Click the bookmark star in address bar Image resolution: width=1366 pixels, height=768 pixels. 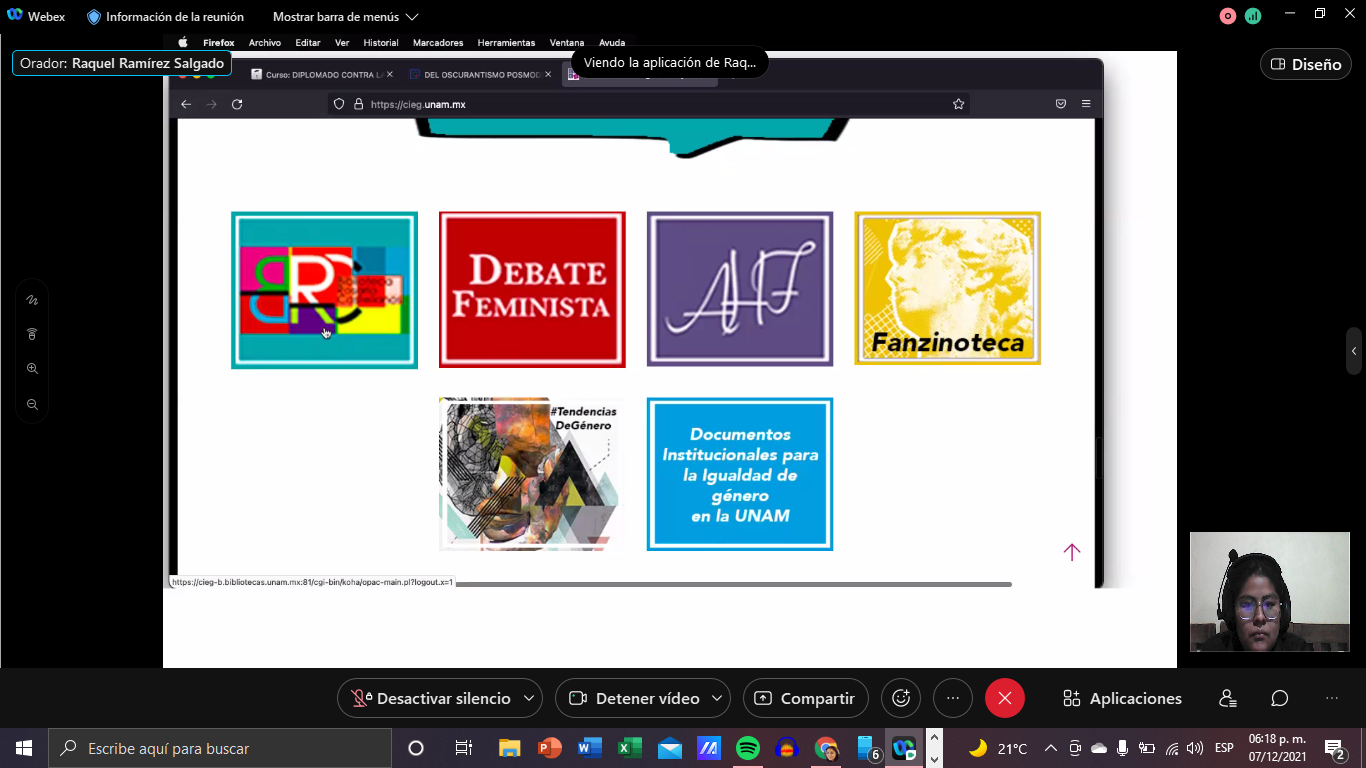pyautogui.click(x=958, y=104)
